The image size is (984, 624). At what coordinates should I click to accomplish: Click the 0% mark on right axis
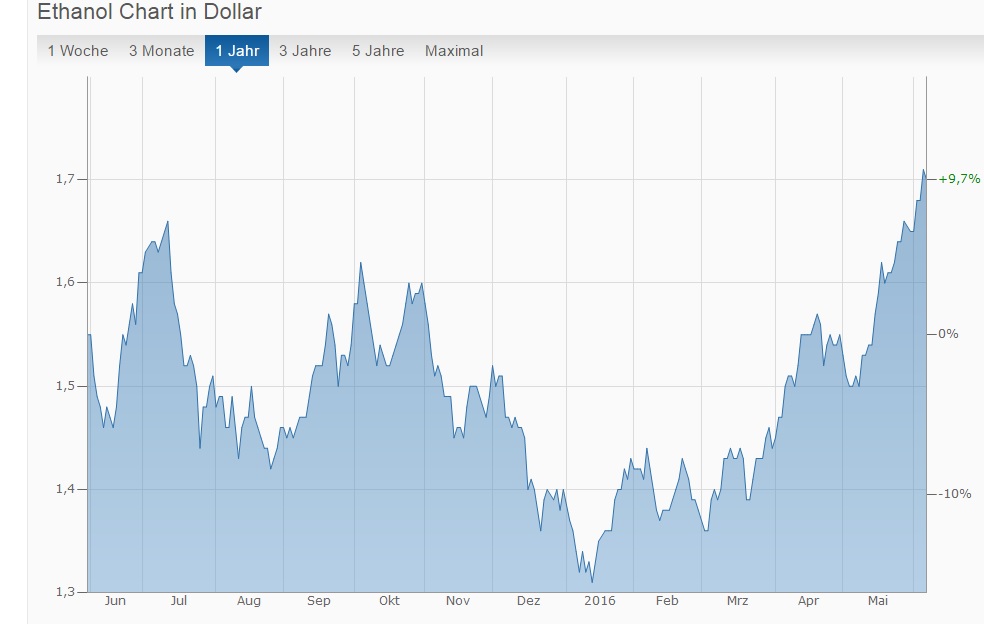[x=948, y=334]
